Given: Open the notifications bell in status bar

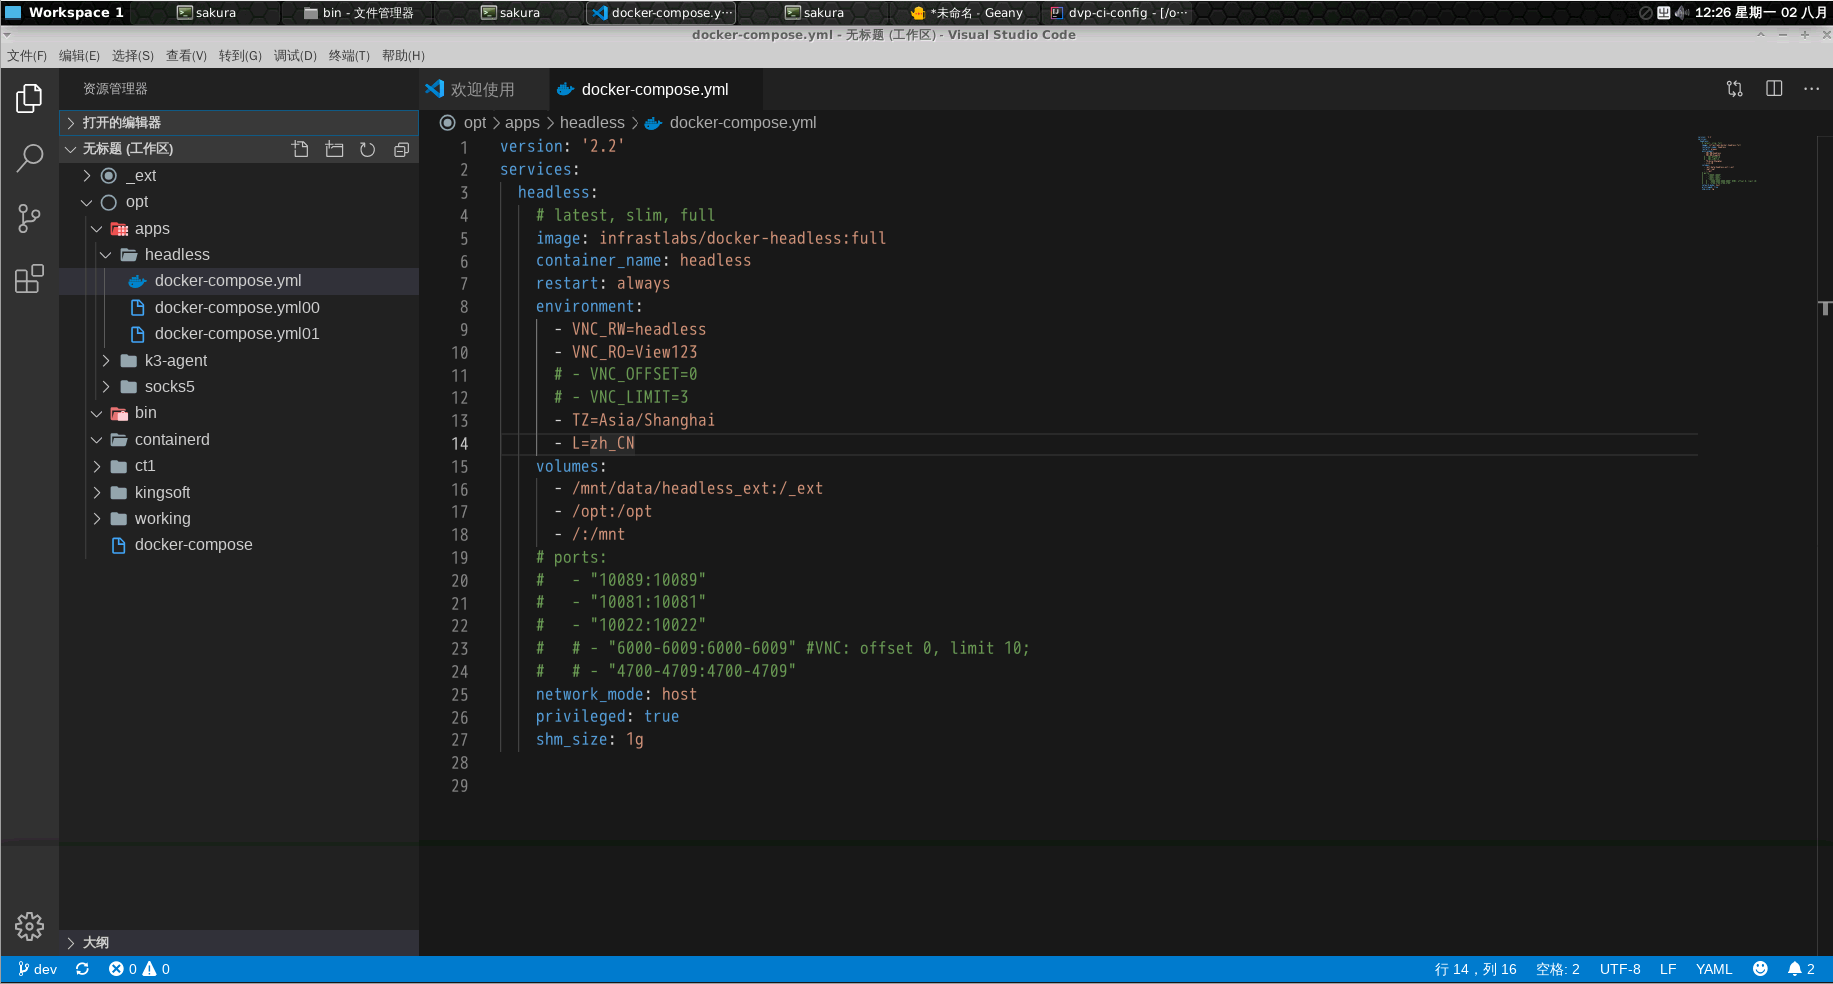Looking at the screenshot, I should 1795,968.
